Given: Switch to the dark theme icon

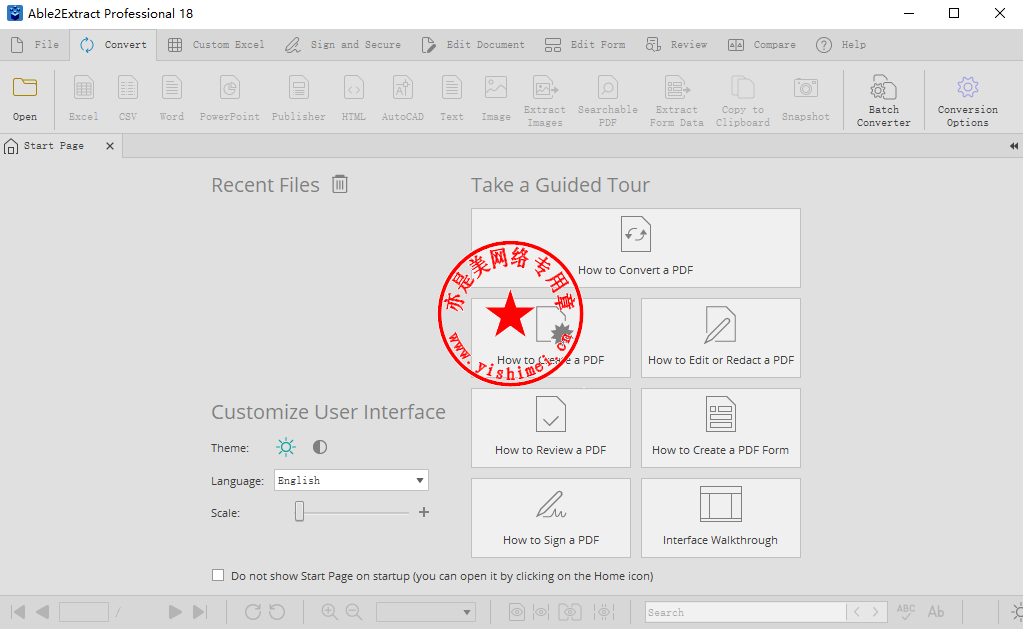Looking at the screenshot, I should 320,447.
